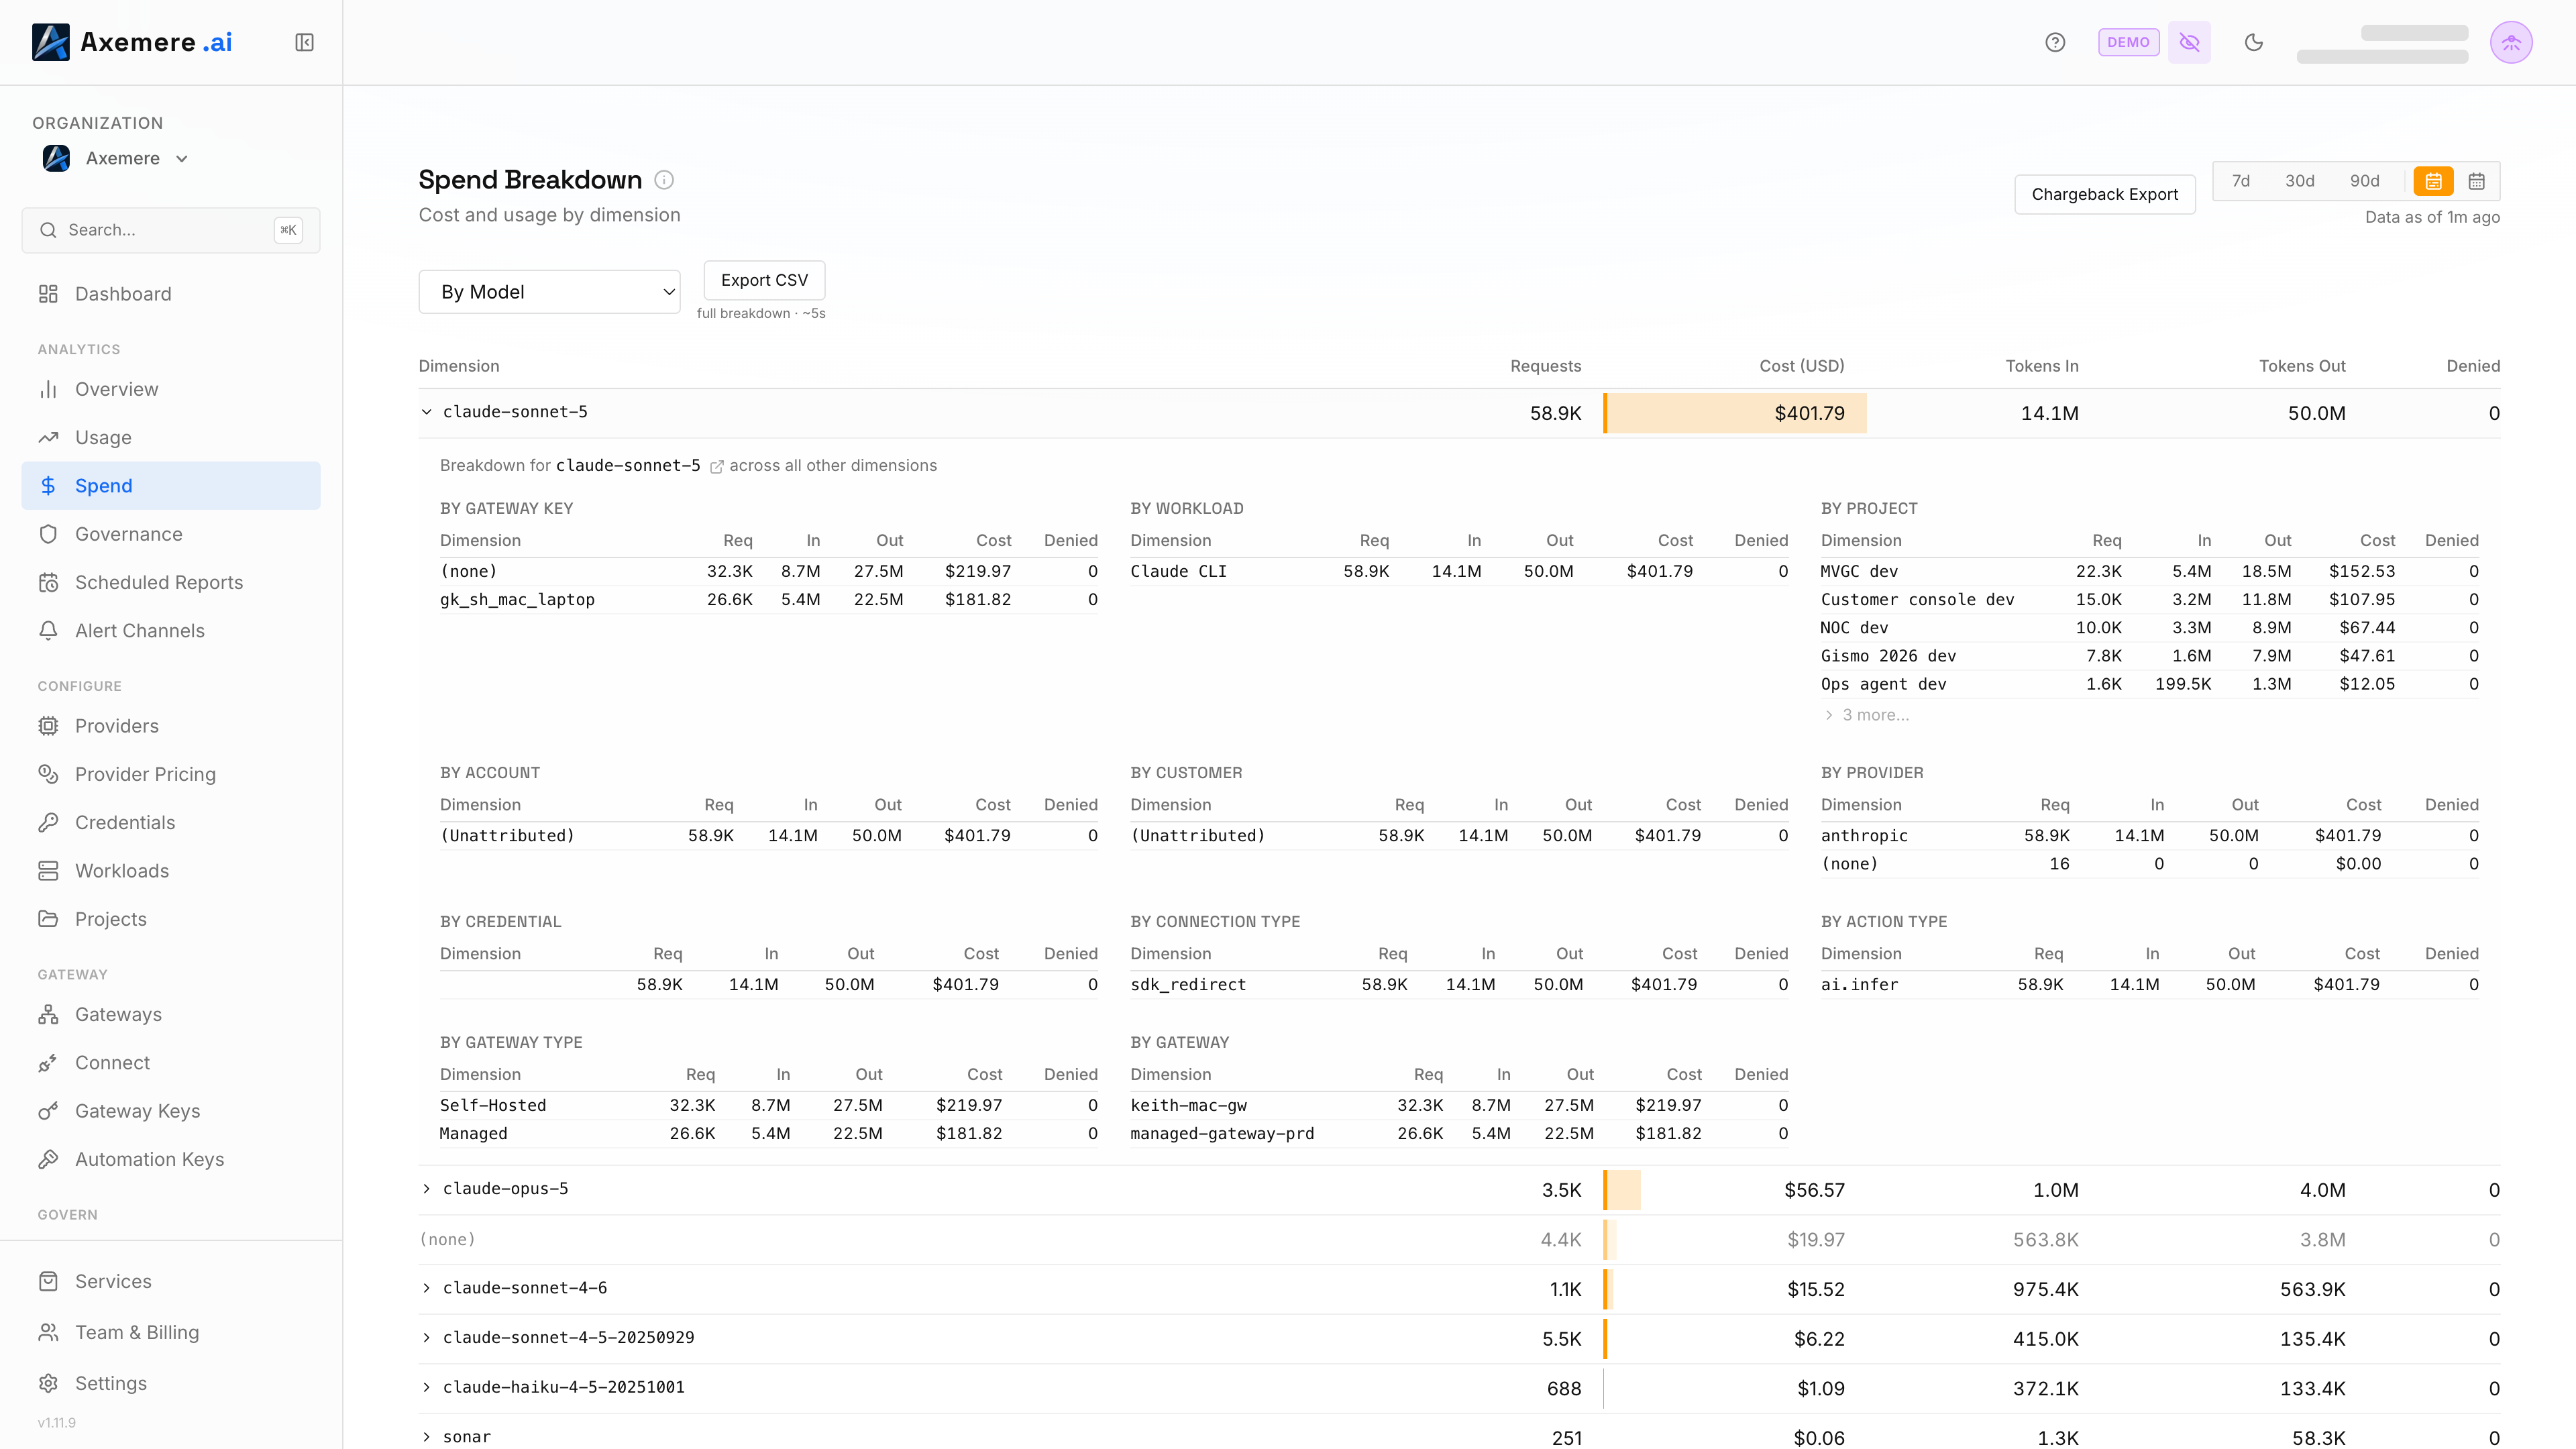2576x1449 pixels.
Task: Click the Services bag icon
Action: coord(48,1282)
